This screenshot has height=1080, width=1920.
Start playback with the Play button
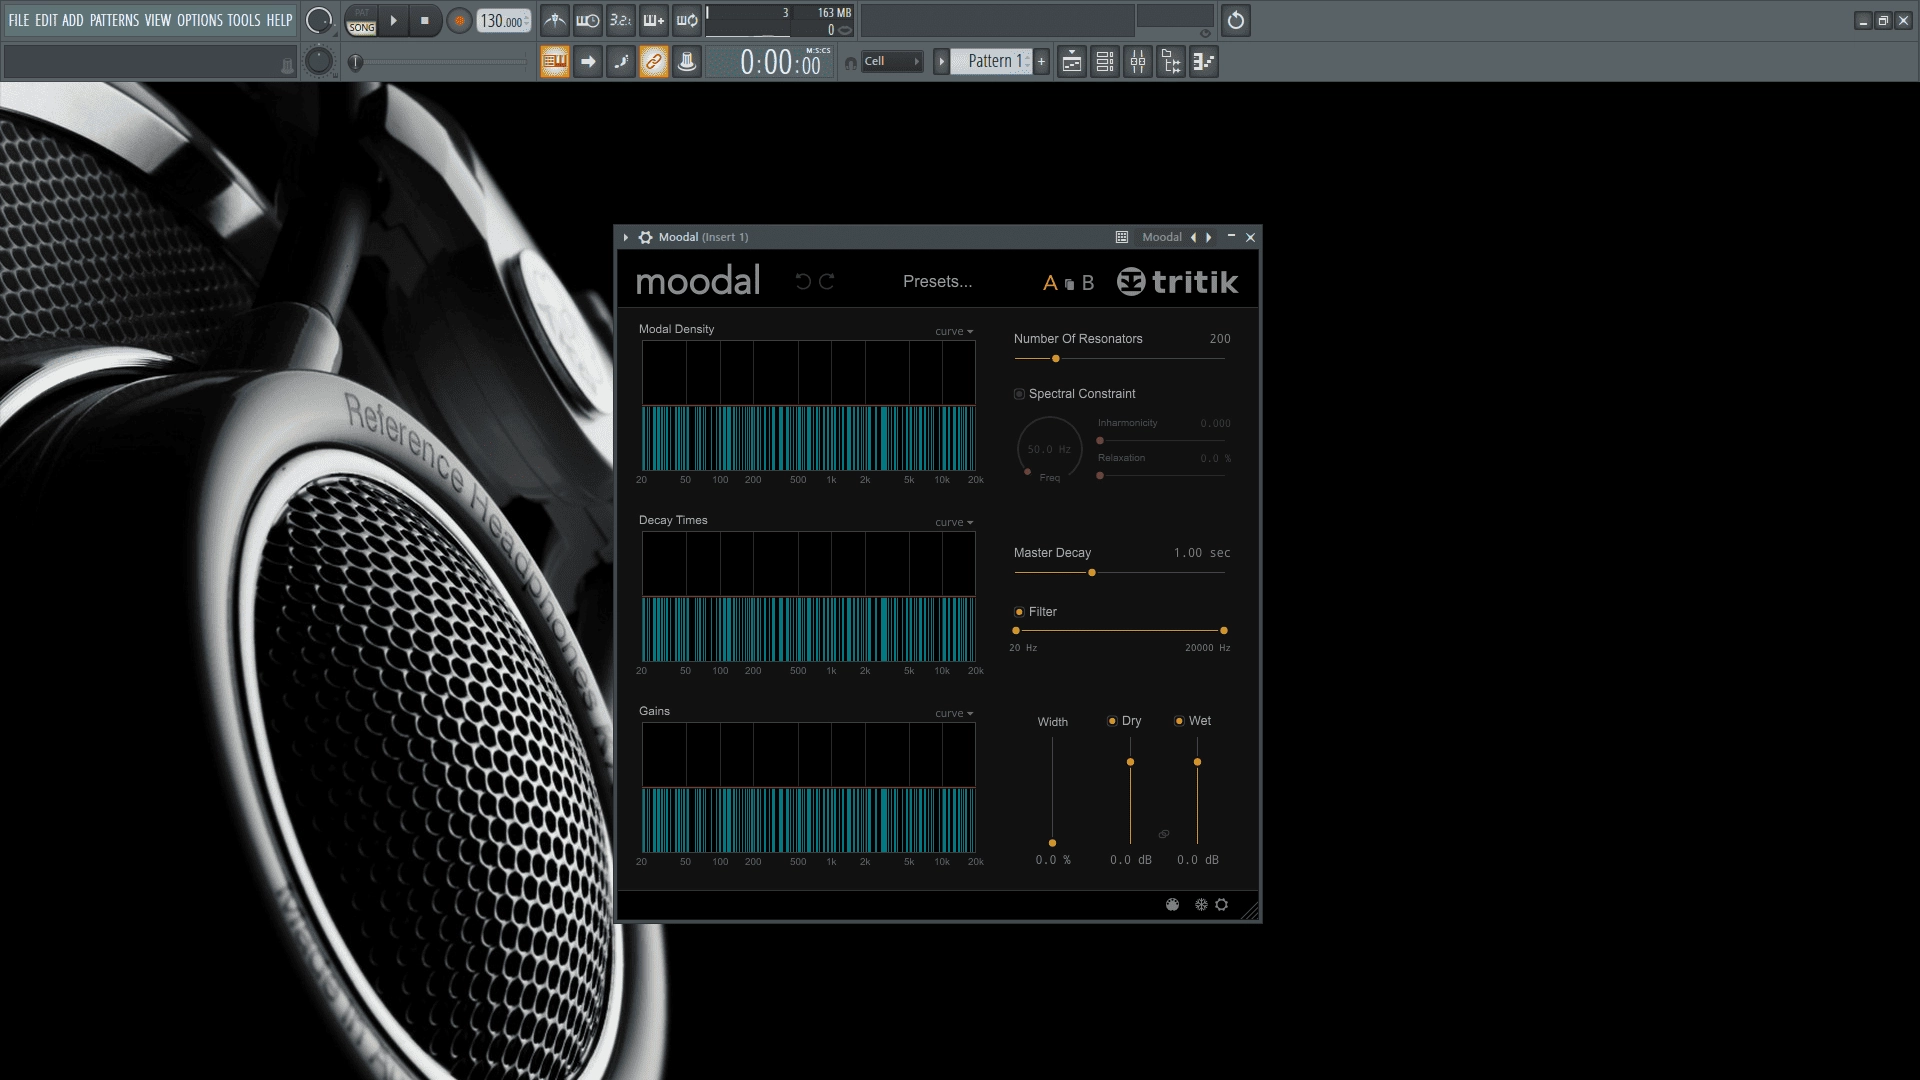click(394, 21)
